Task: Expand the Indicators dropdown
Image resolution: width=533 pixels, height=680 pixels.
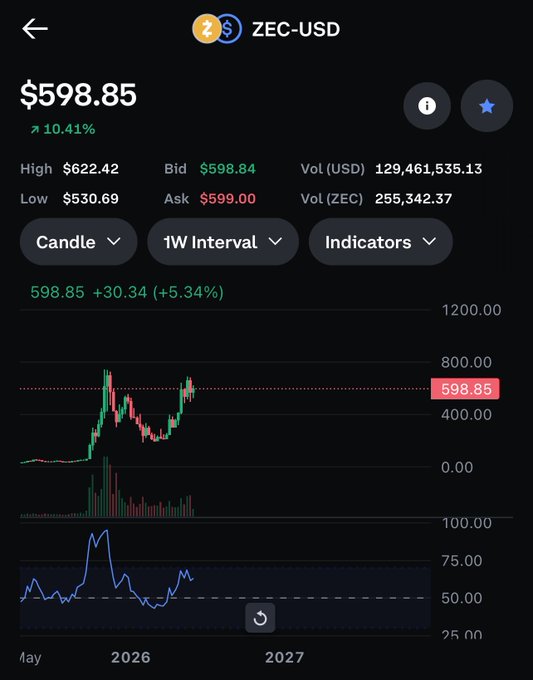Action: click(x=381, y=242)
